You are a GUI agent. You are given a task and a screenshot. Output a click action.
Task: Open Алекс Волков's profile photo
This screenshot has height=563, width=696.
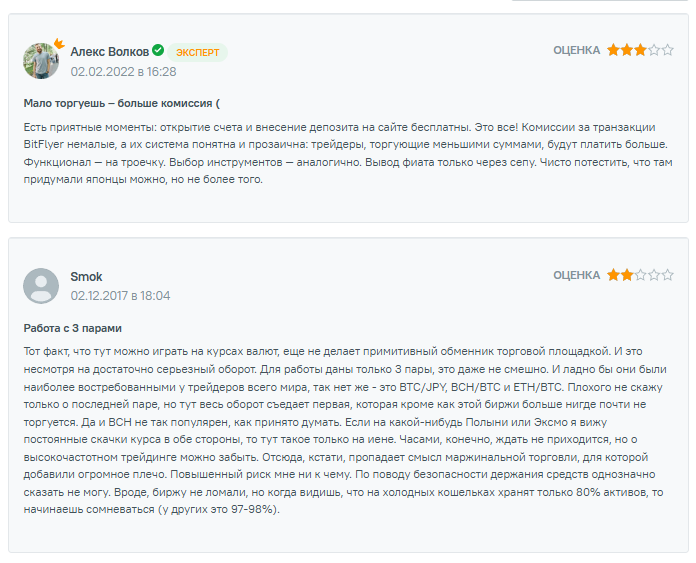pos(41,61)
